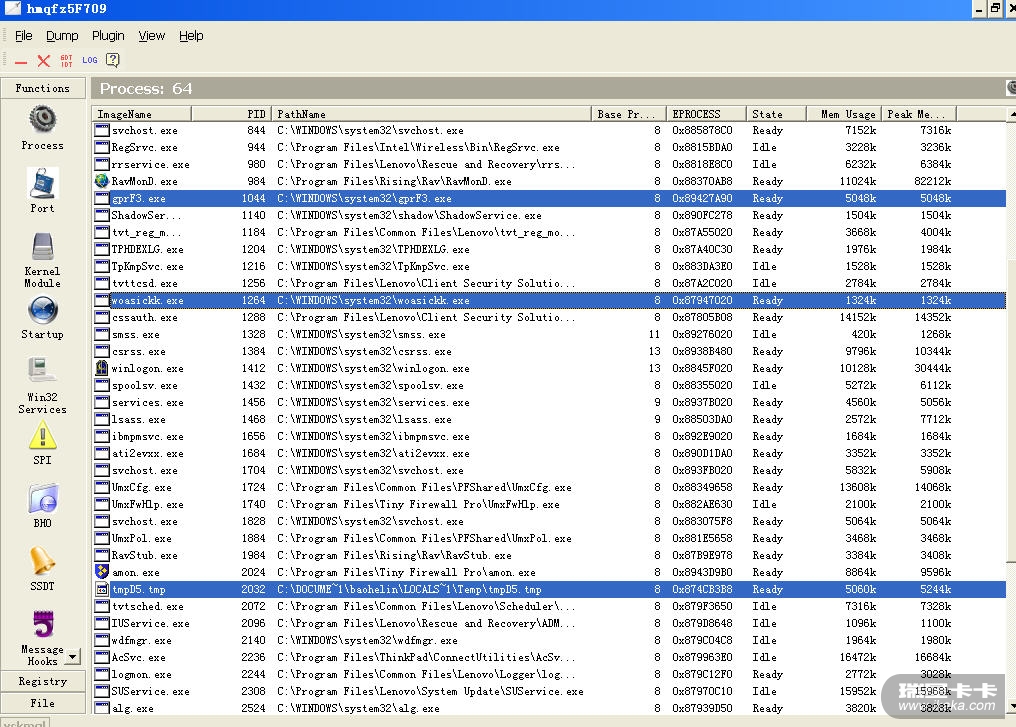This screenshot has height=727, width=1016.
Task: Click the SPI warning icon
Action: (42, 436)
